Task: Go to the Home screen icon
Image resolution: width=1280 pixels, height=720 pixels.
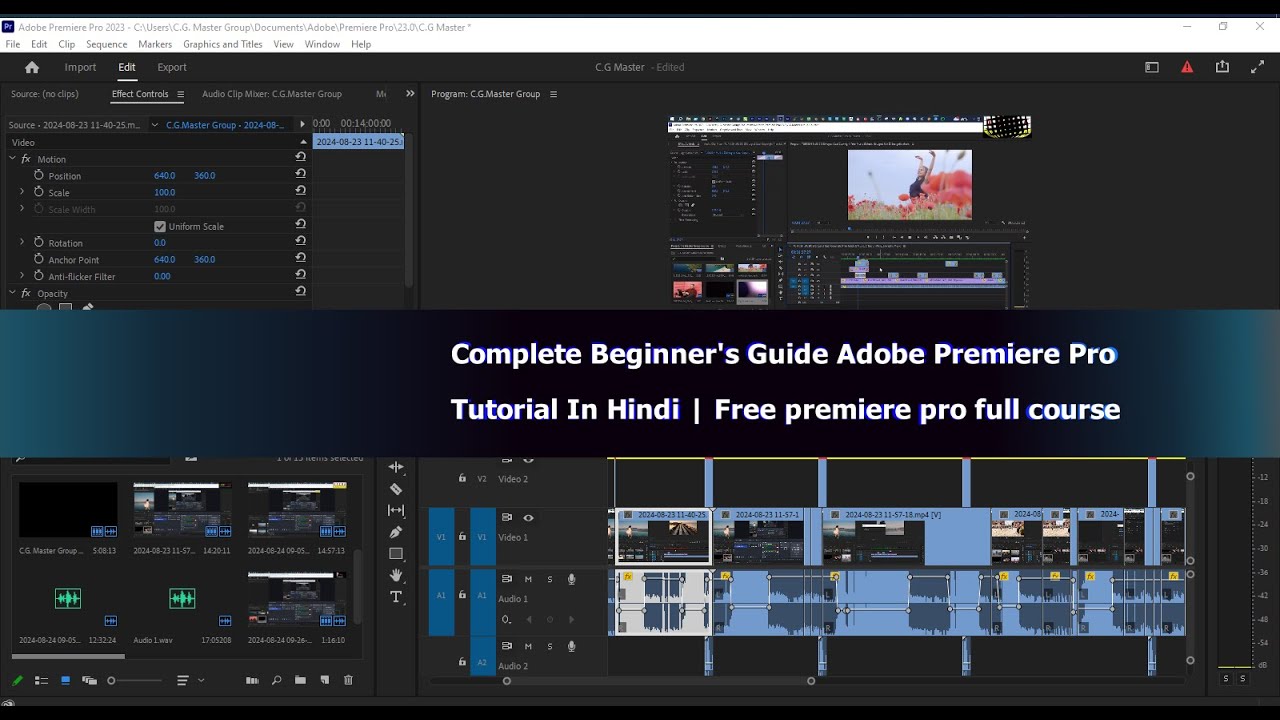Action: 32,67
